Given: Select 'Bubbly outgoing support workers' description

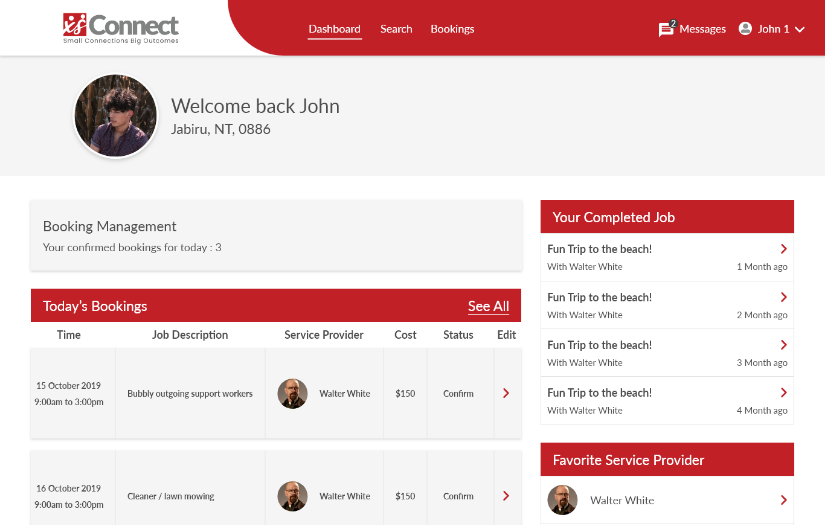Looking at the screenshot, I should pyautogui.click(x=190, y=393).
